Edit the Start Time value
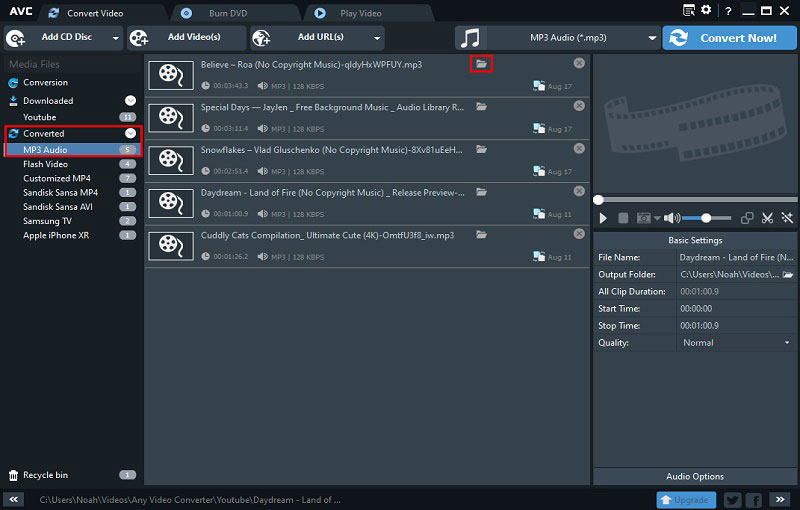The image size is (800, 510). coord(737,309)
